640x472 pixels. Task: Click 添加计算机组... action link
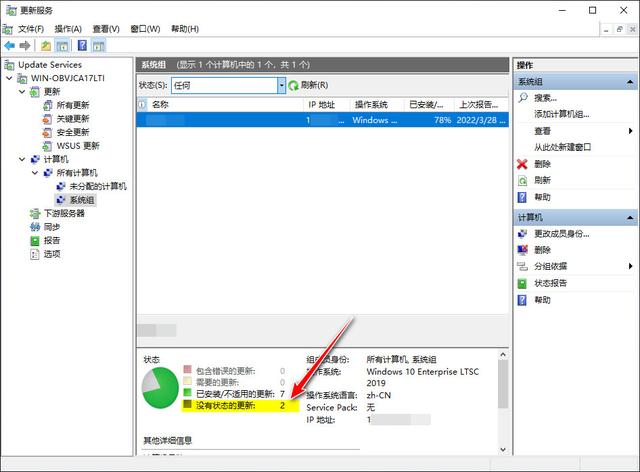tap(562, 114)
